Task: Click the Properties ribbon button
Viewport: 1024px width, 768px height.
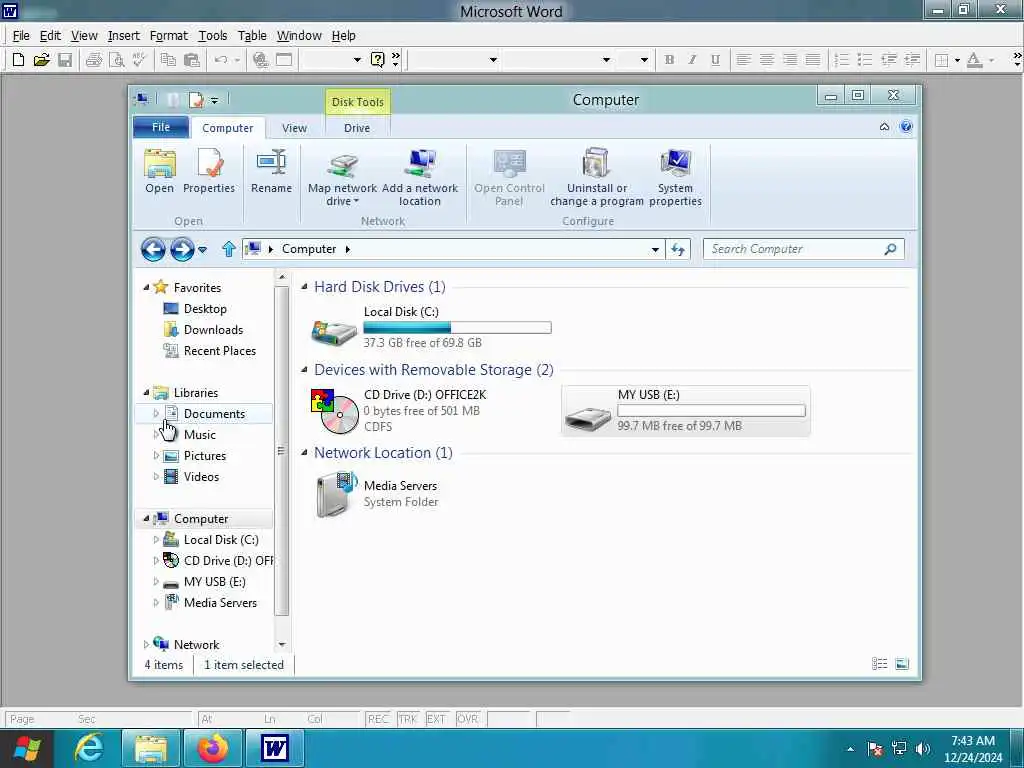Action: tap(209, 171)
